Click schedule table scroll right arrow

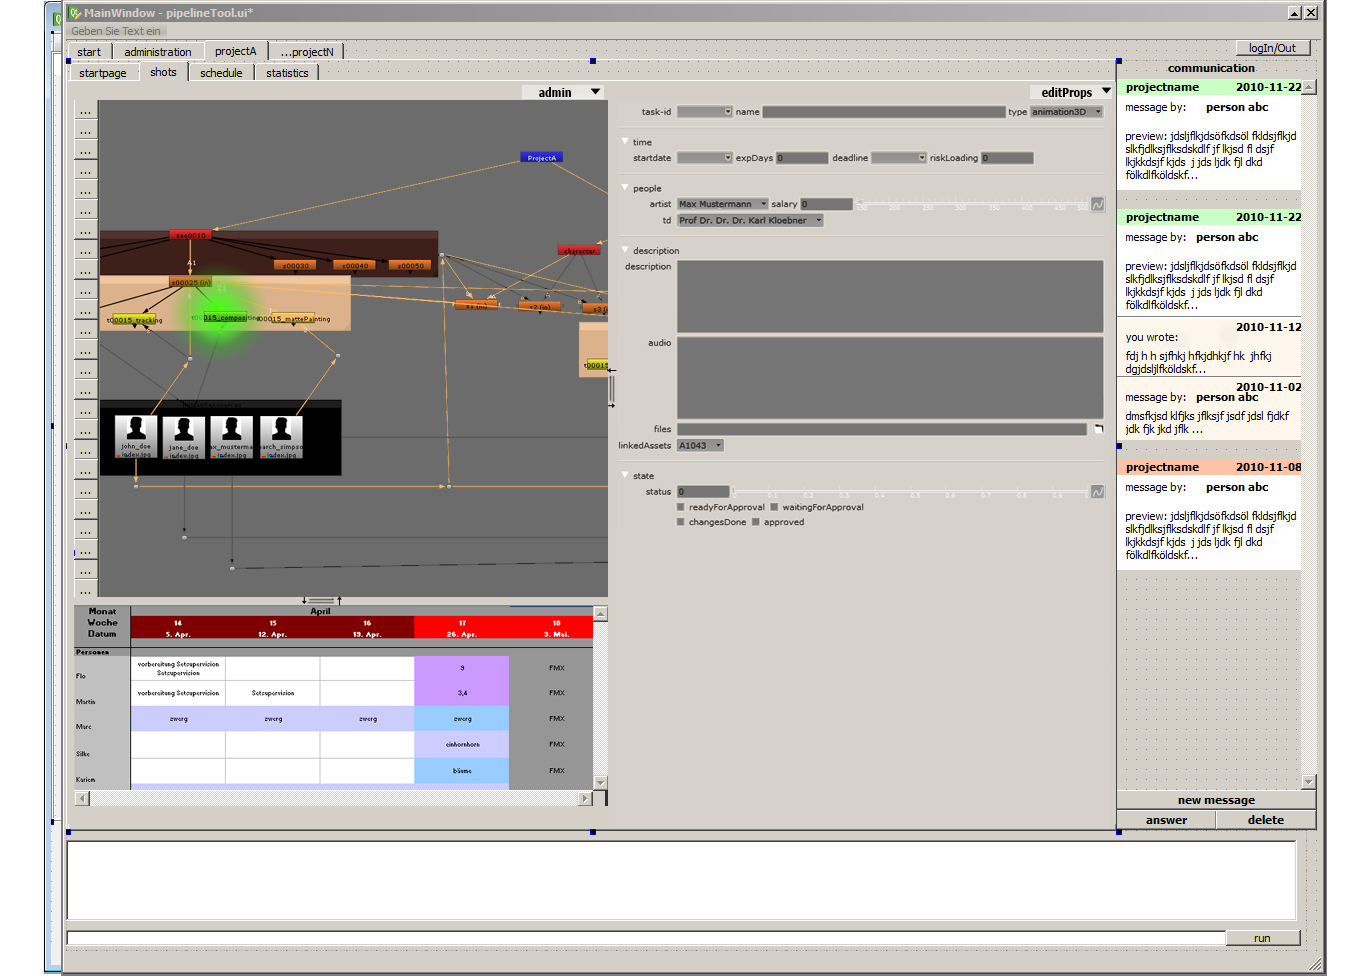[x=585, y=798]
